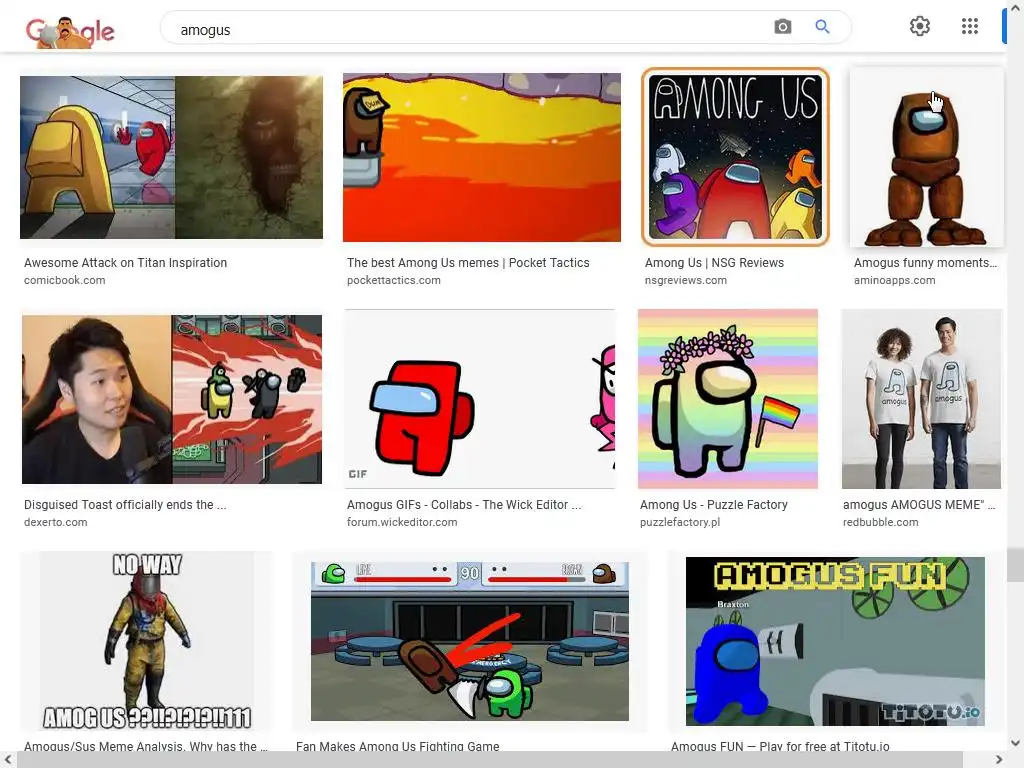Open the Google apps grid
The width and height of the screenshot is (1024, 768).
[x=970, y=26]
